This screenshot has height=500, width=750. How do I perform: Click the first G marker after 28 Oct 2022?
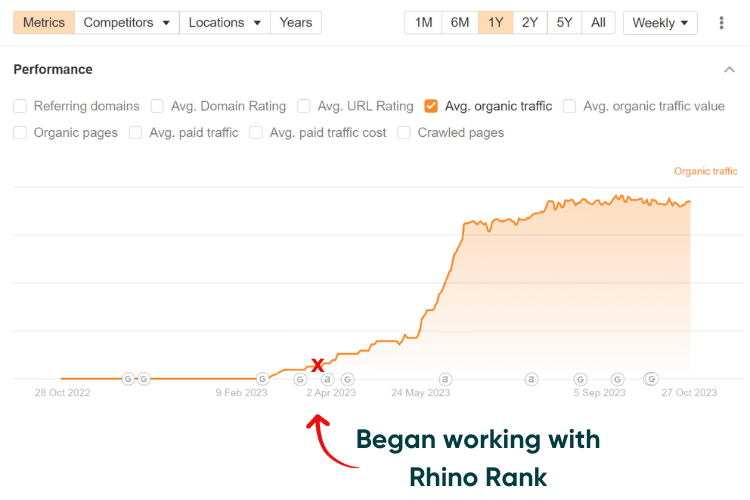128,379
